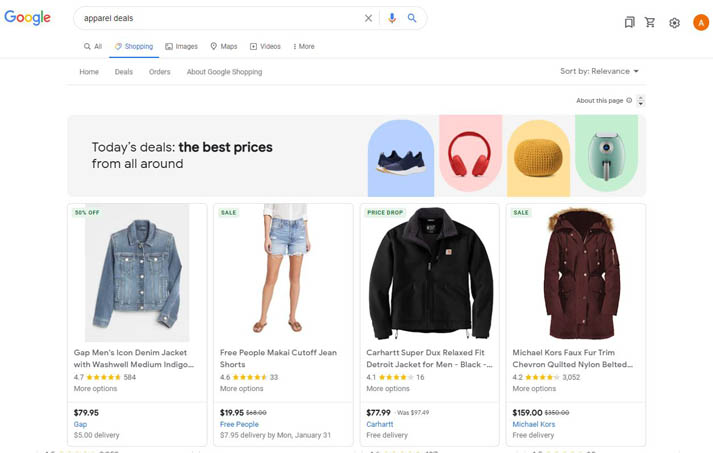
Task: Click More options under Gap denim jacket
Action: tap(95, 388)
